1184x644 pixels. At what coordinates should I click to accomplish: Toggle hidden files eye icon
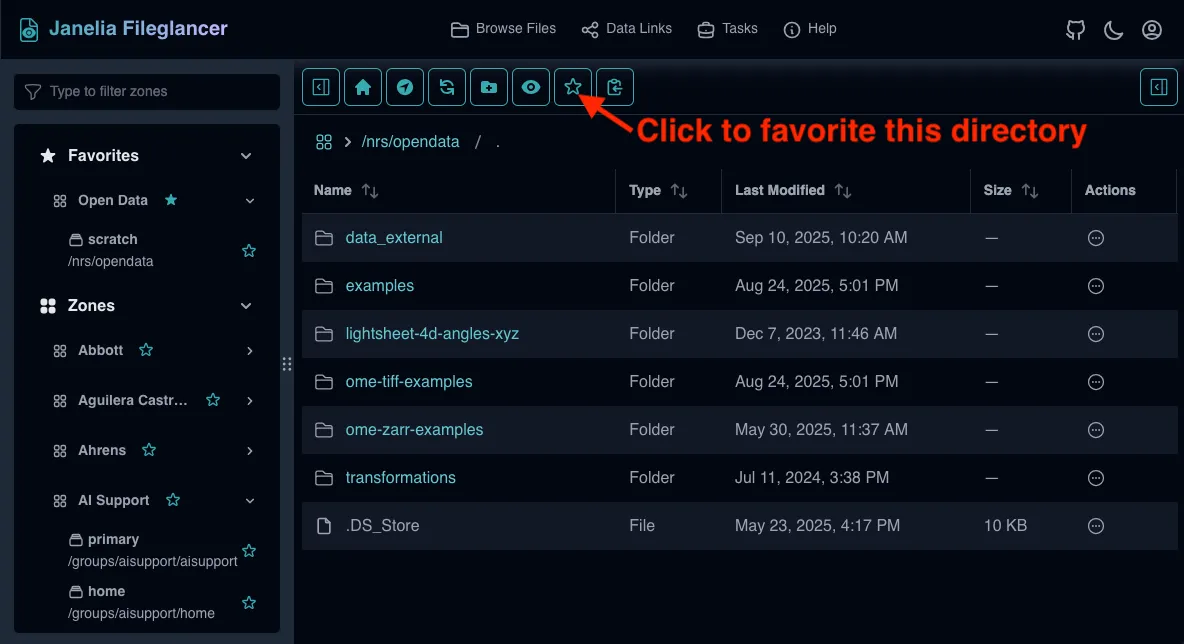[x=531, y=87]
